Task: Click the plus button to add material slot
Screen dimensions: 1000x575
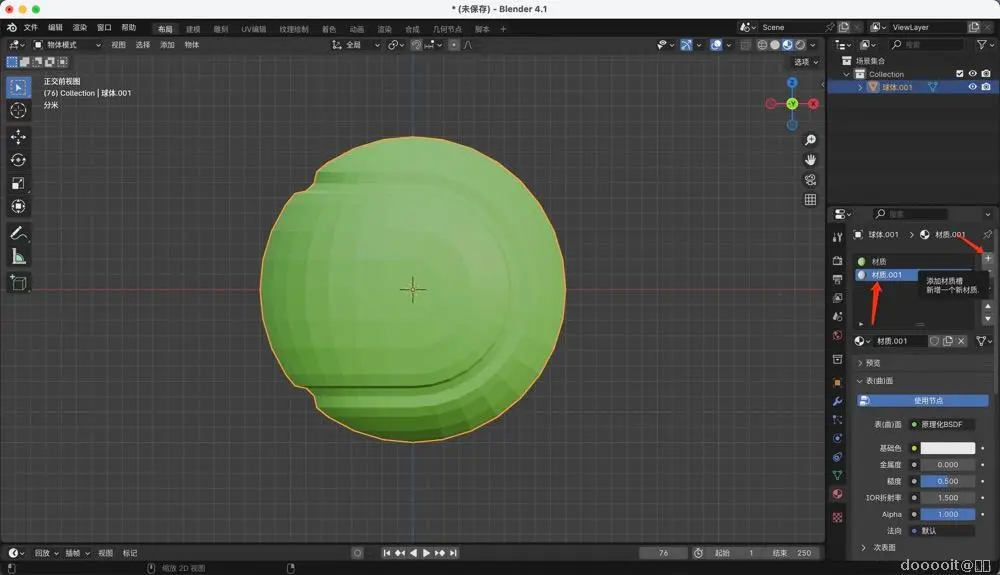Action: [987, 259]
